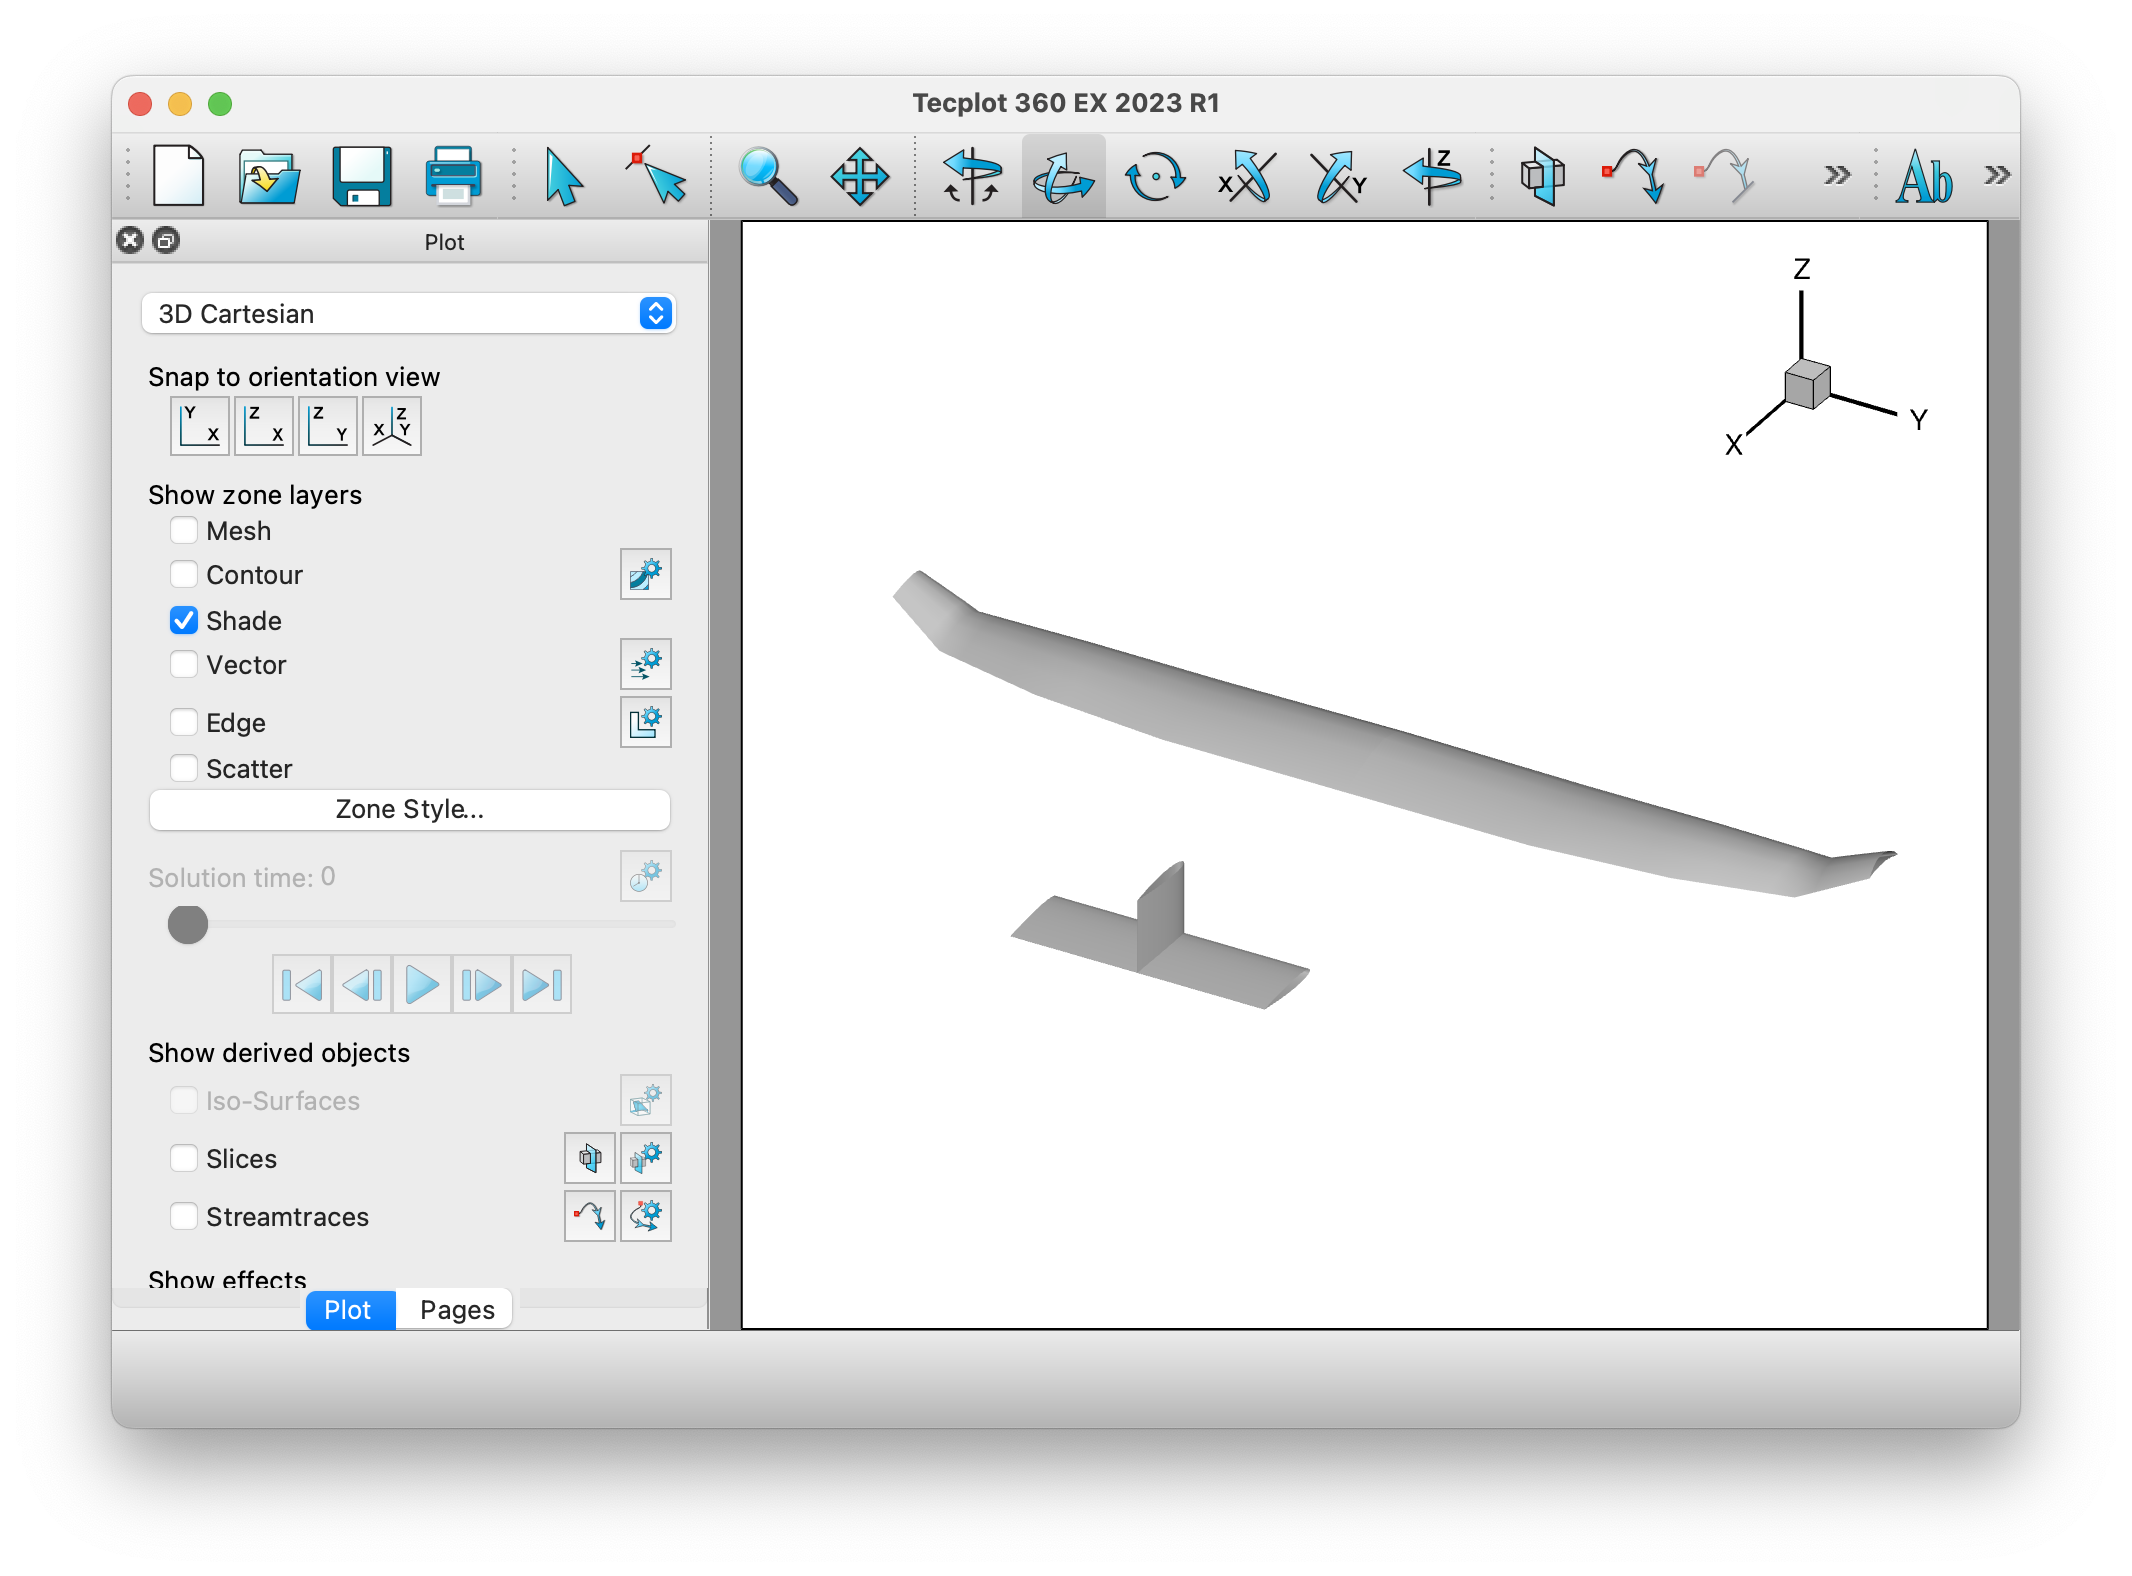Screen dimensions: 2132x1576
Task: Uncheck the Shade zone layer
Action: coord(184,620)
